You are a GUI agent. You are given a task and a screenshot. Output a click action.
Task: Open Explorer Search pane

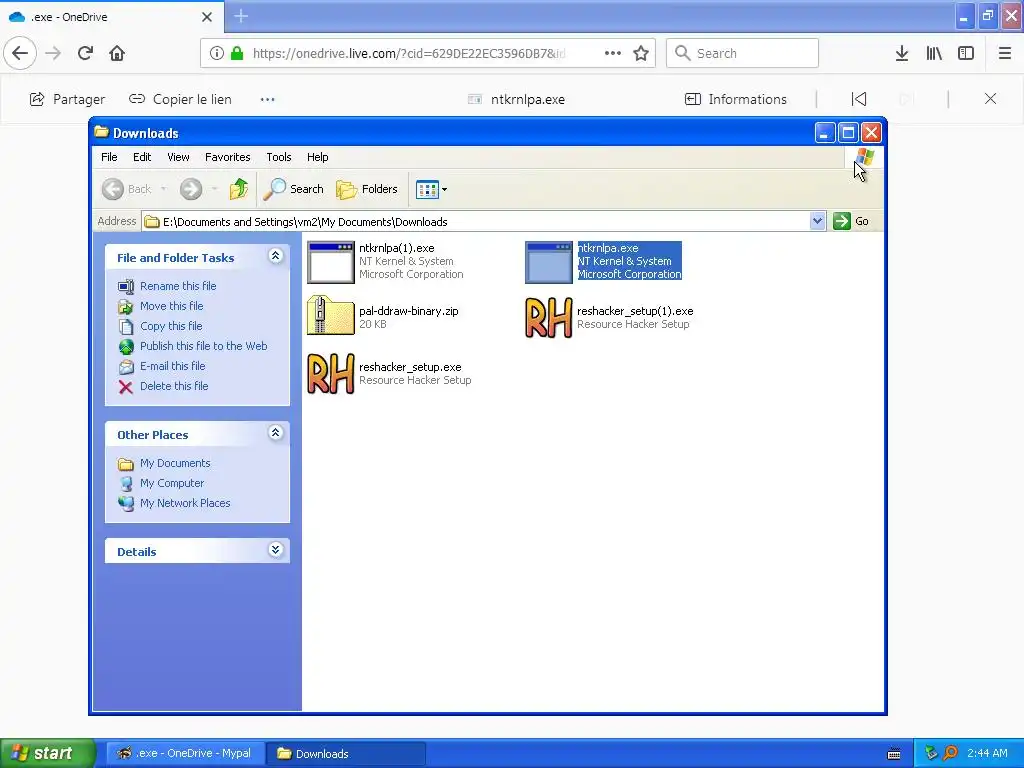tap(293, 189)
